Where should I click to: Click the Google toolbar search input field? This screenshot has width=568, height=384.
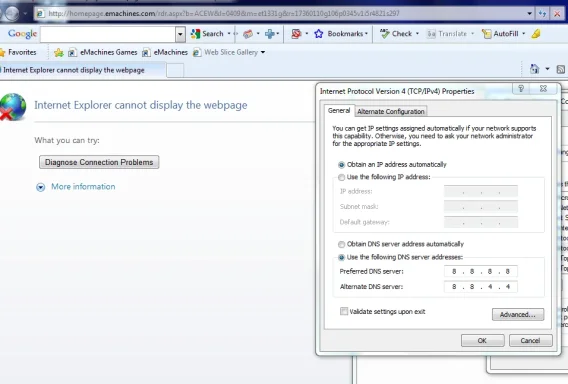coord(108,35)
